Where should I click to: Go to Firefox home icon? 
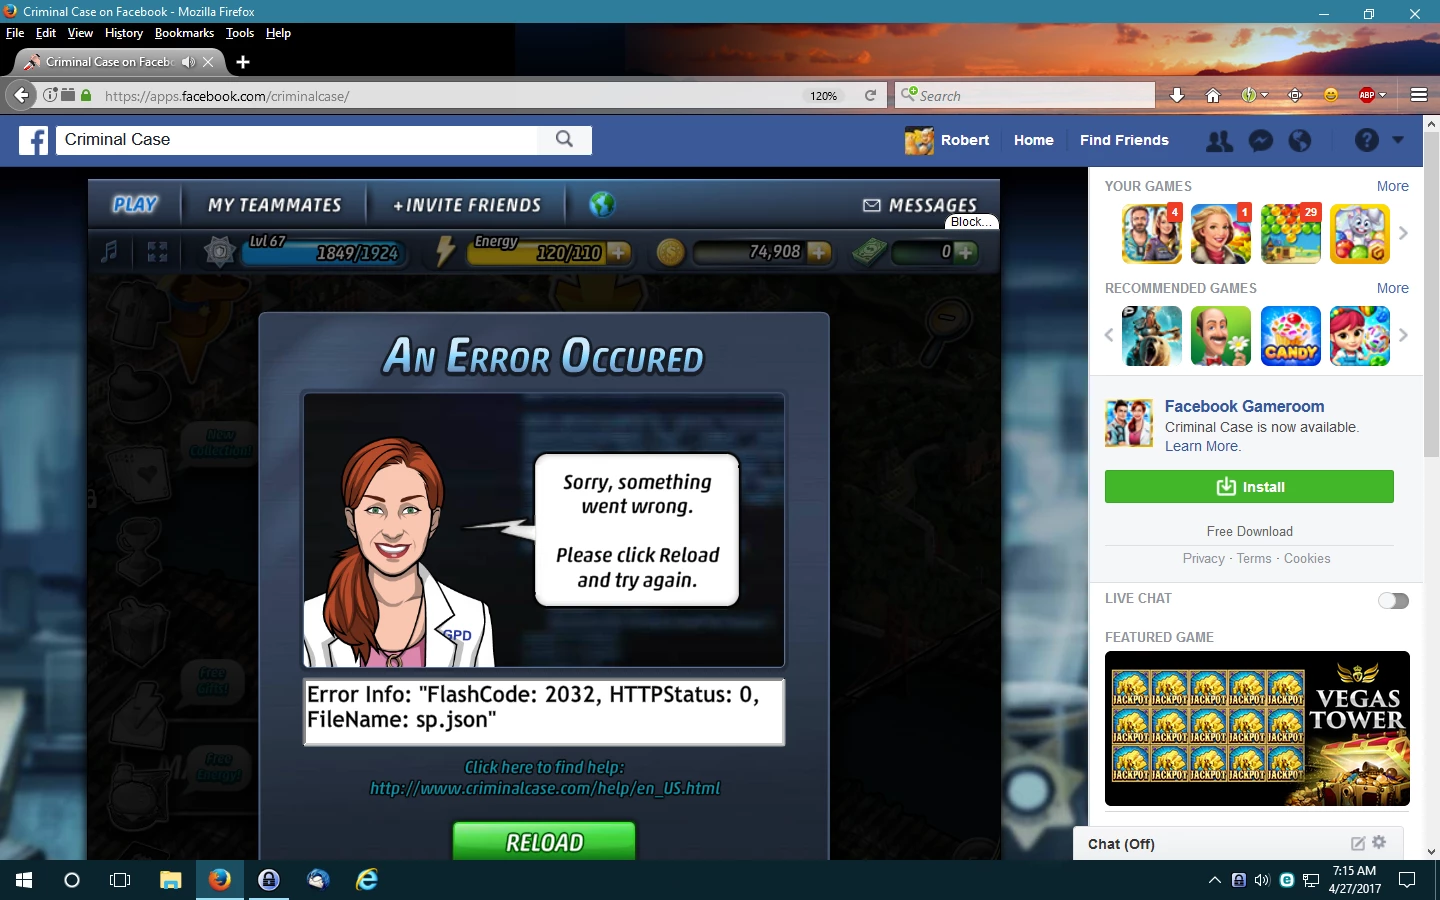[x=1213, y=95]
